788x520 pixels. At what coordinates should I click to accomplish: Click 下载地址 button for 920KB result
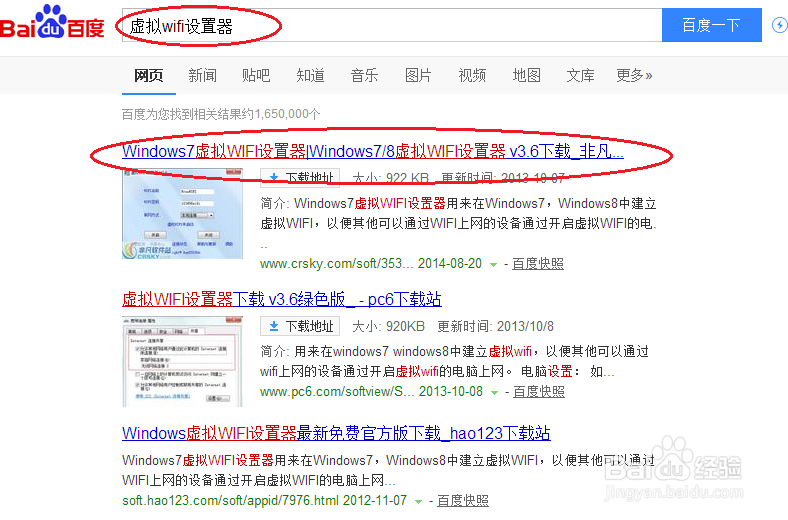pos(300,326)
